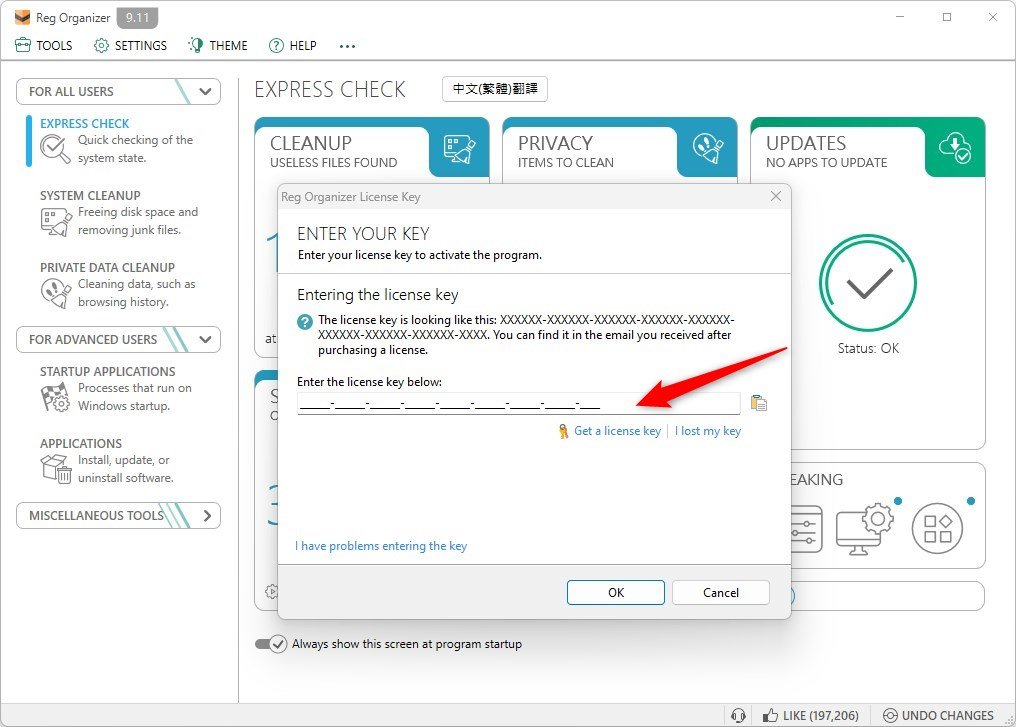
Task: Open the Tools menu
Action: 43,45
